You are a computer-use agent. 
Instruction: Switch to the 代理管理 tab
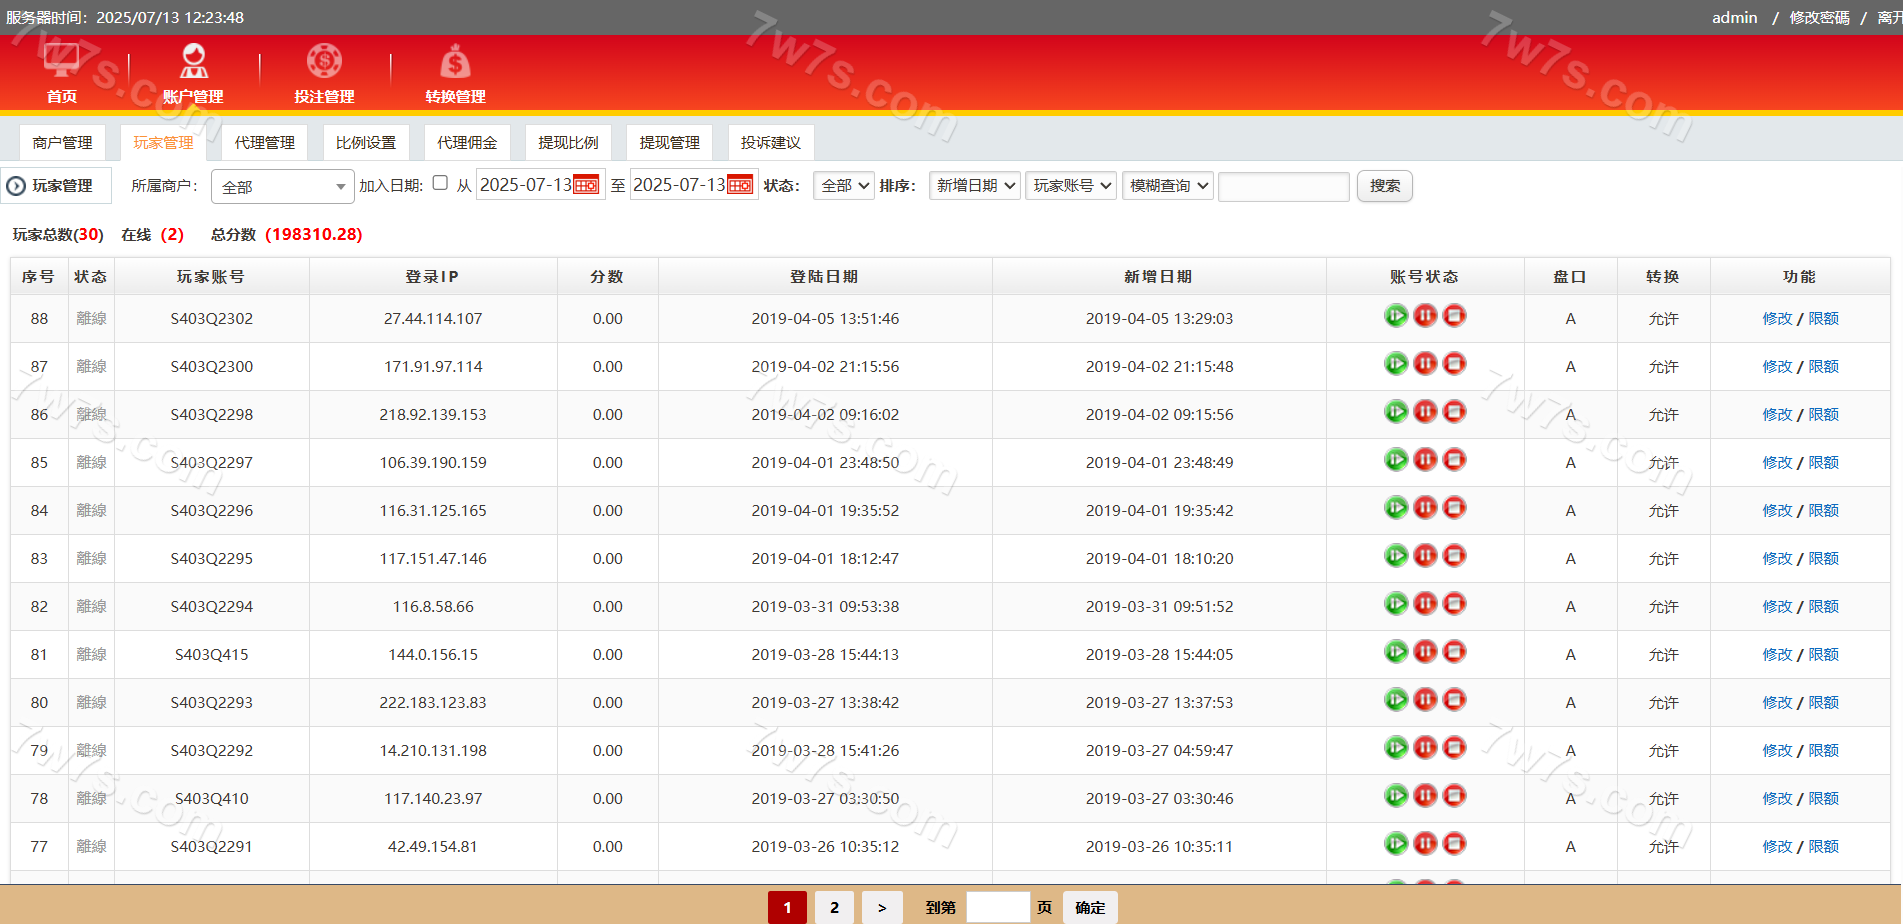coord(264,143)
